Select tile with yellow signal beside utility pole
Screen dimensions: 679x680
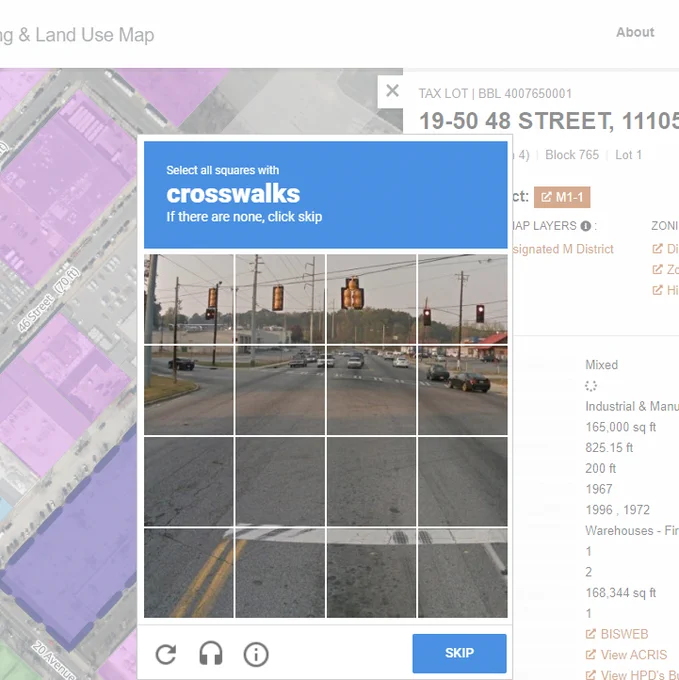pyautogui.click(x=280, y=299)
